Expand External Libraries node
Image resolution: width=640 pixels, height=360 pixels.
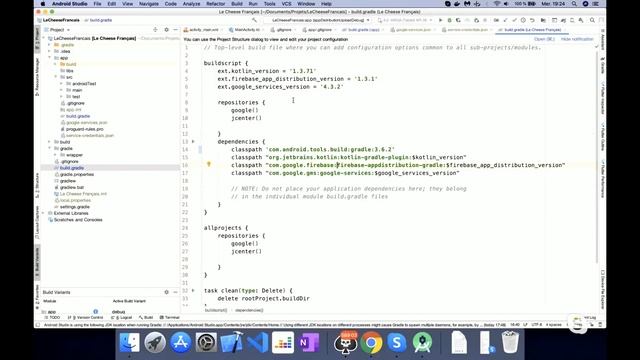pos(43,213)
